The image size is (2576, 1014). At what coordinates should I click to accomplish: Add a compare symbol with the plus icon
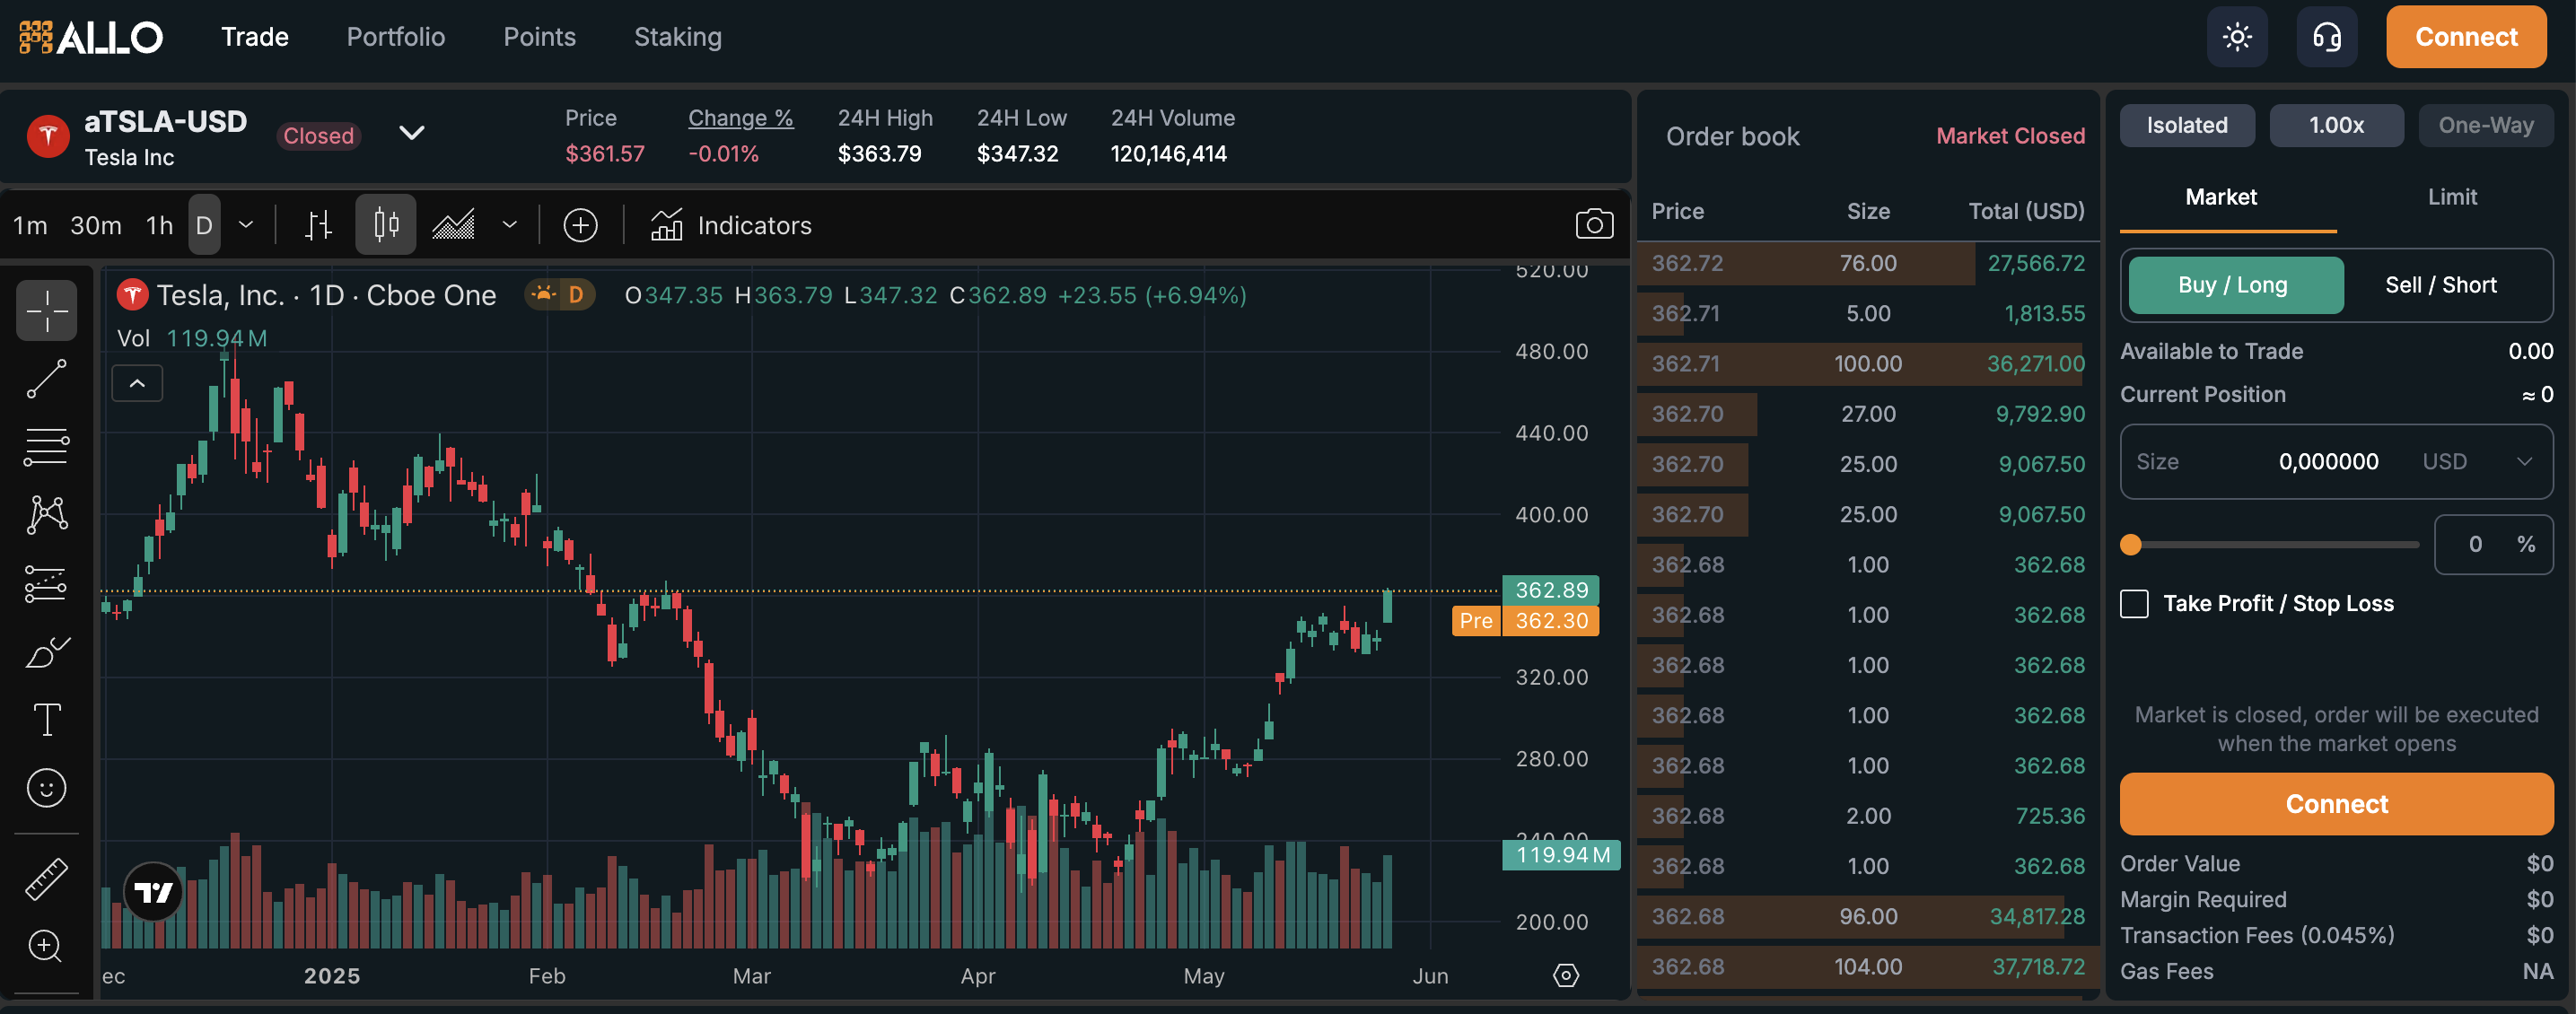point(580,225)
